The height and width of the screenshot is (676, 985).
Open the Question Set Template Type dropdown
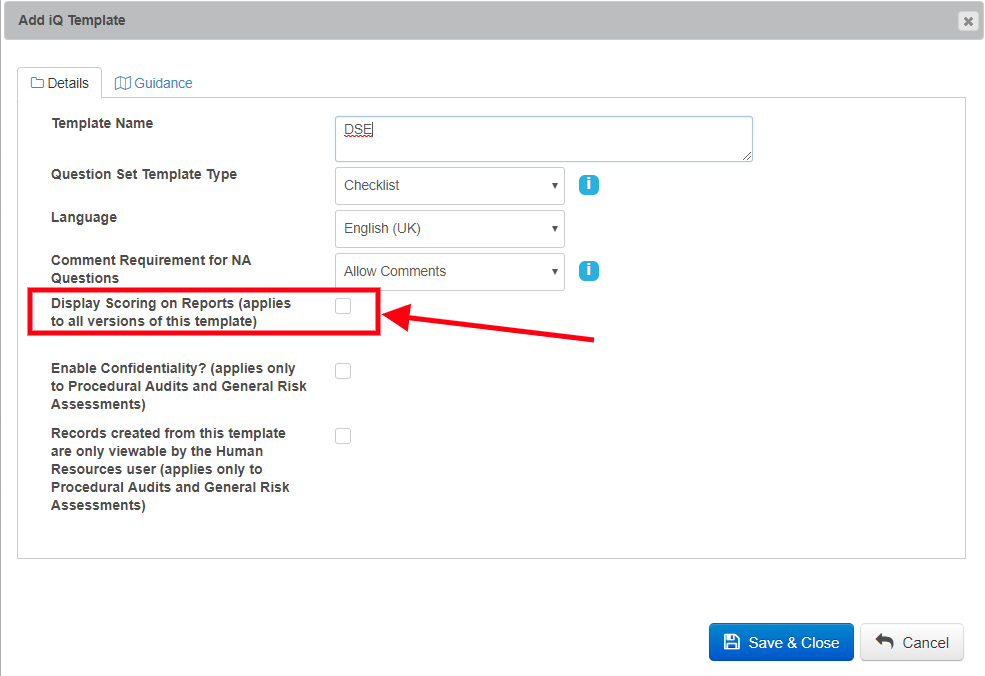449,186
